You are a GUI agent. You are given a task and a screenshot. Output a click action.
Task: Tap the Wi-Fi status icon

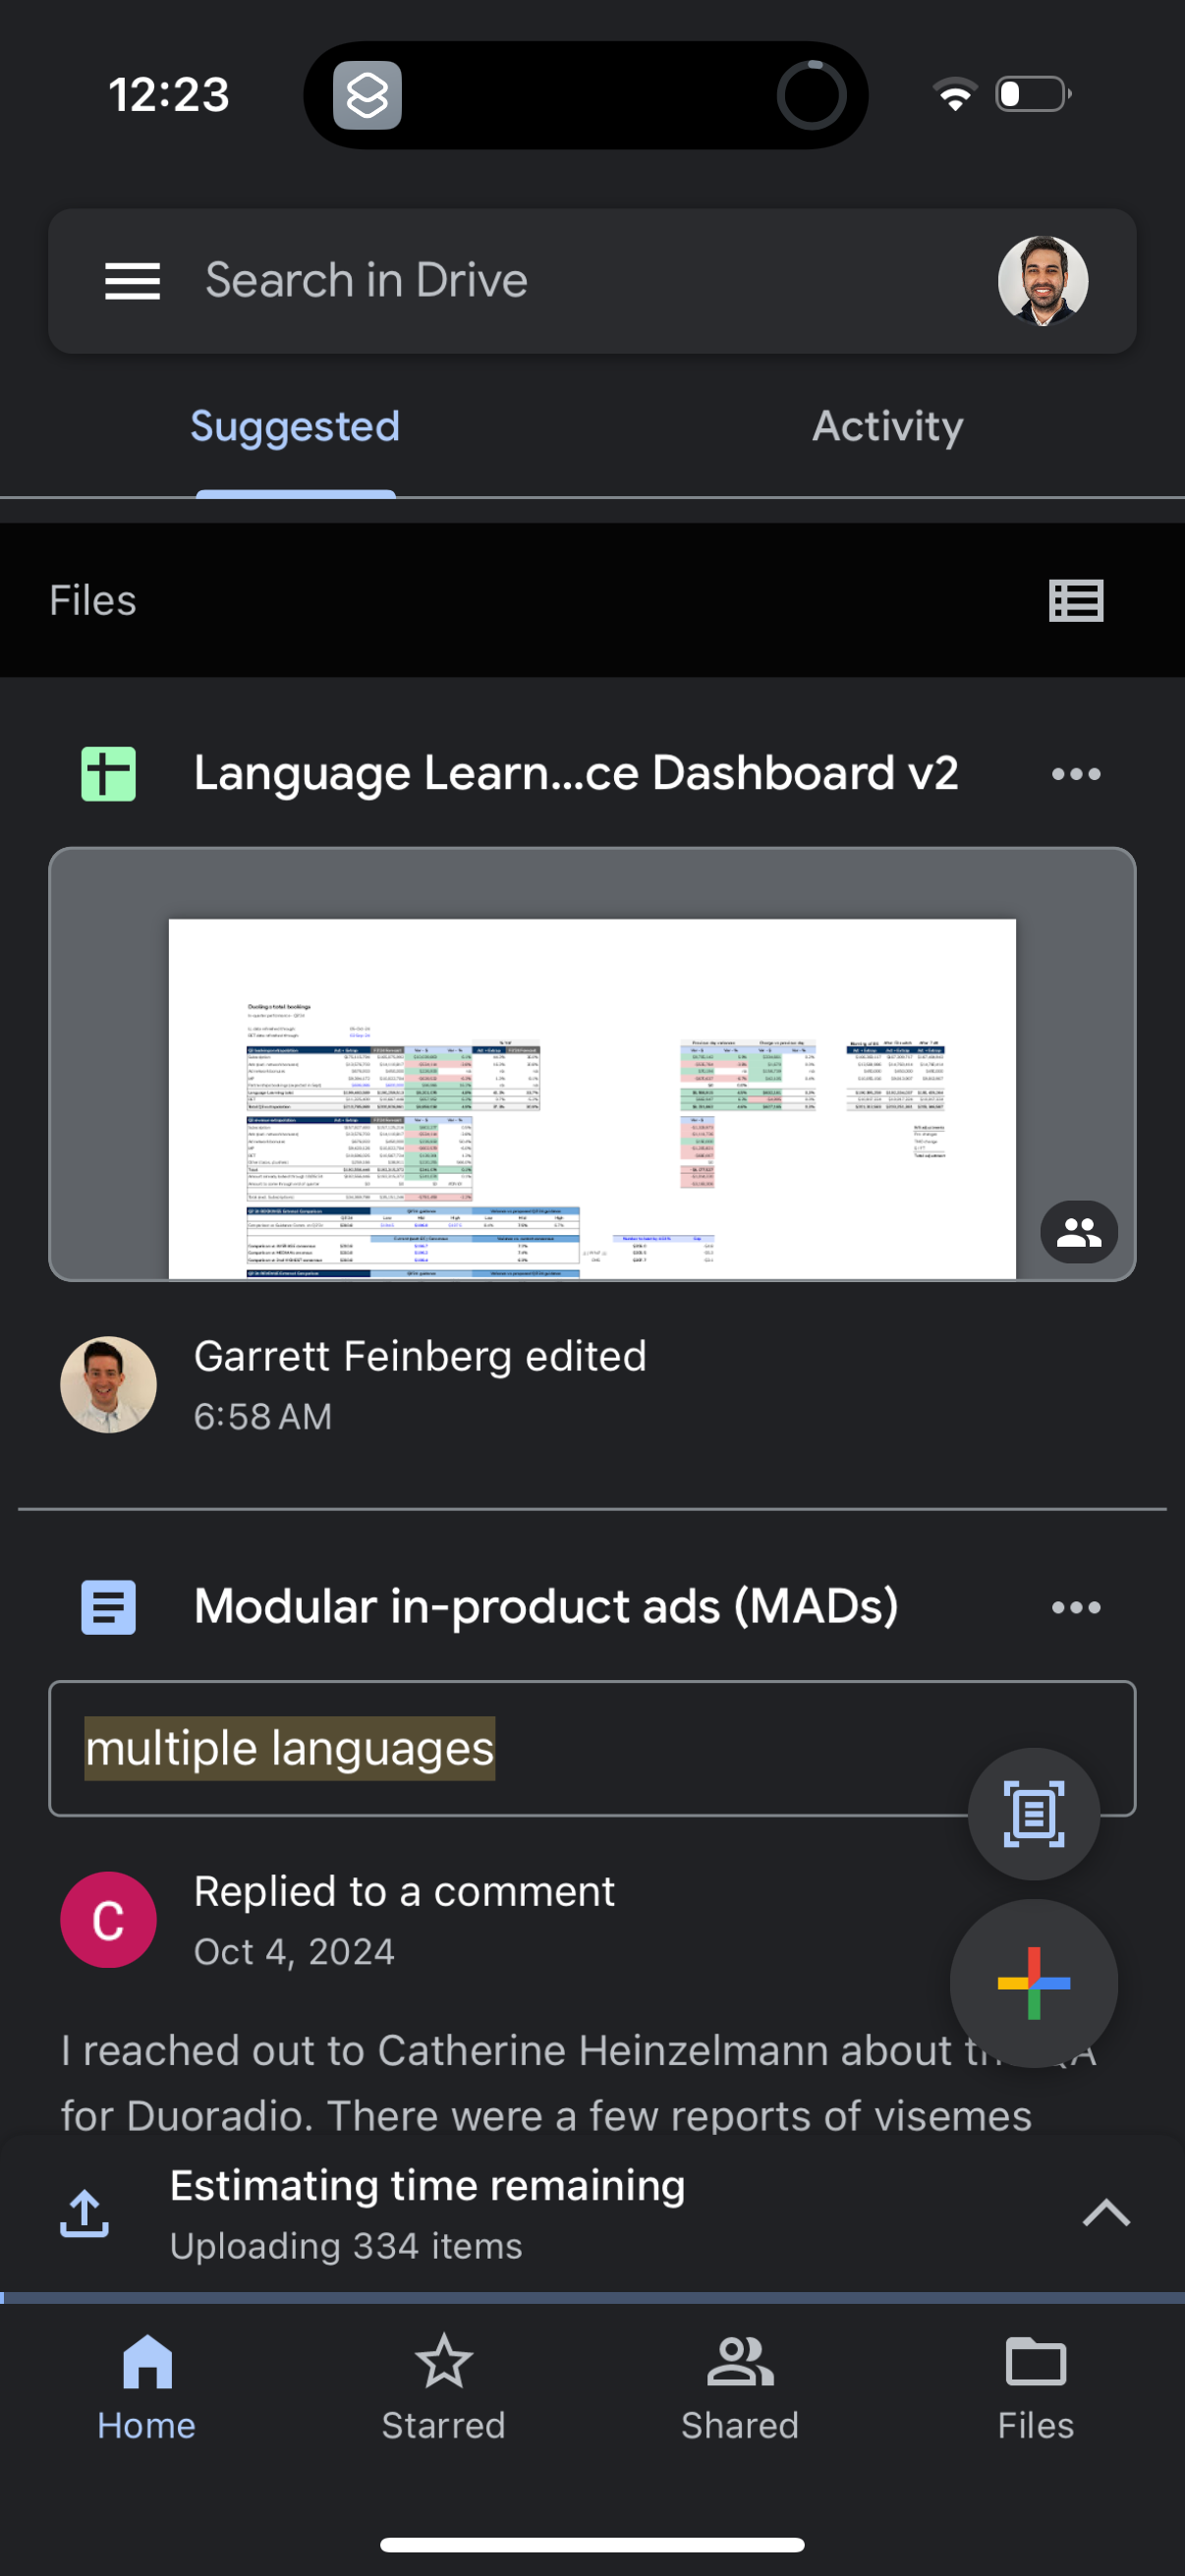coord(955,94)
